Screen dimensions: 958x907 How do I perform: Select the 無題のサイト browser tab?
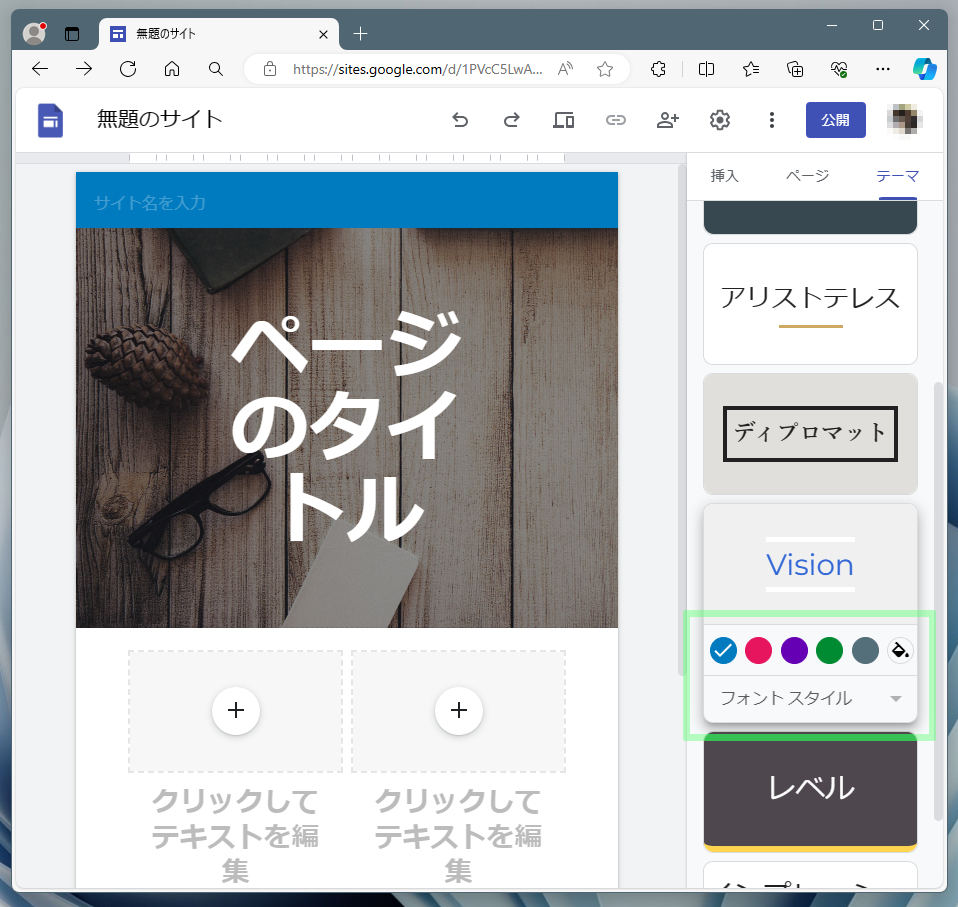point(219,34)
